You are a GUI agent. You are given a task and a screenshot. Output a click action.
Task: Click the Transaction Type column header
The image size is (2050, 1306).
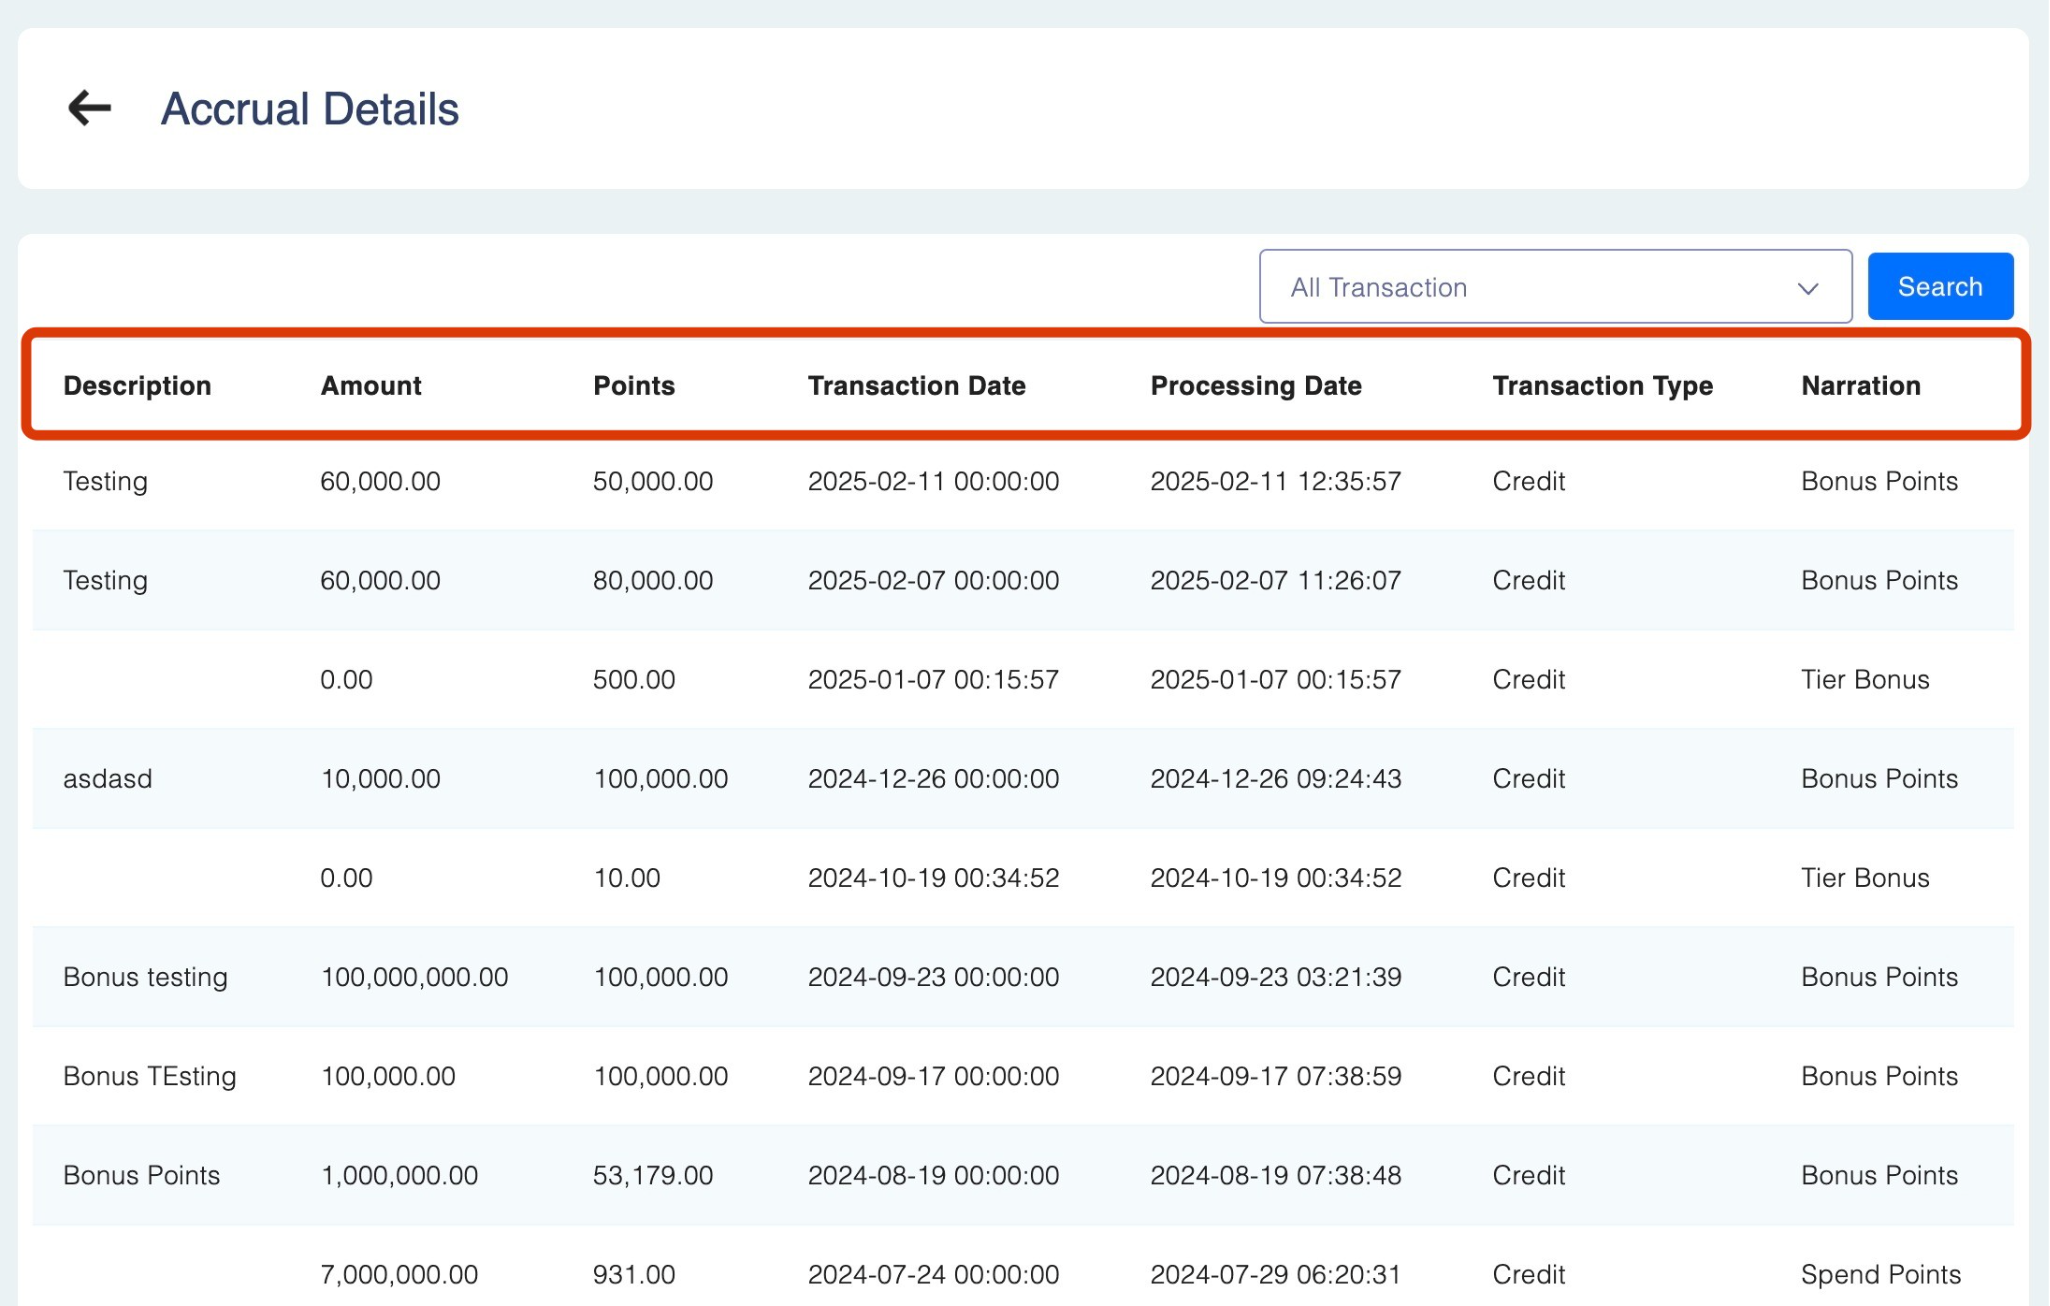coord(1602,386)
